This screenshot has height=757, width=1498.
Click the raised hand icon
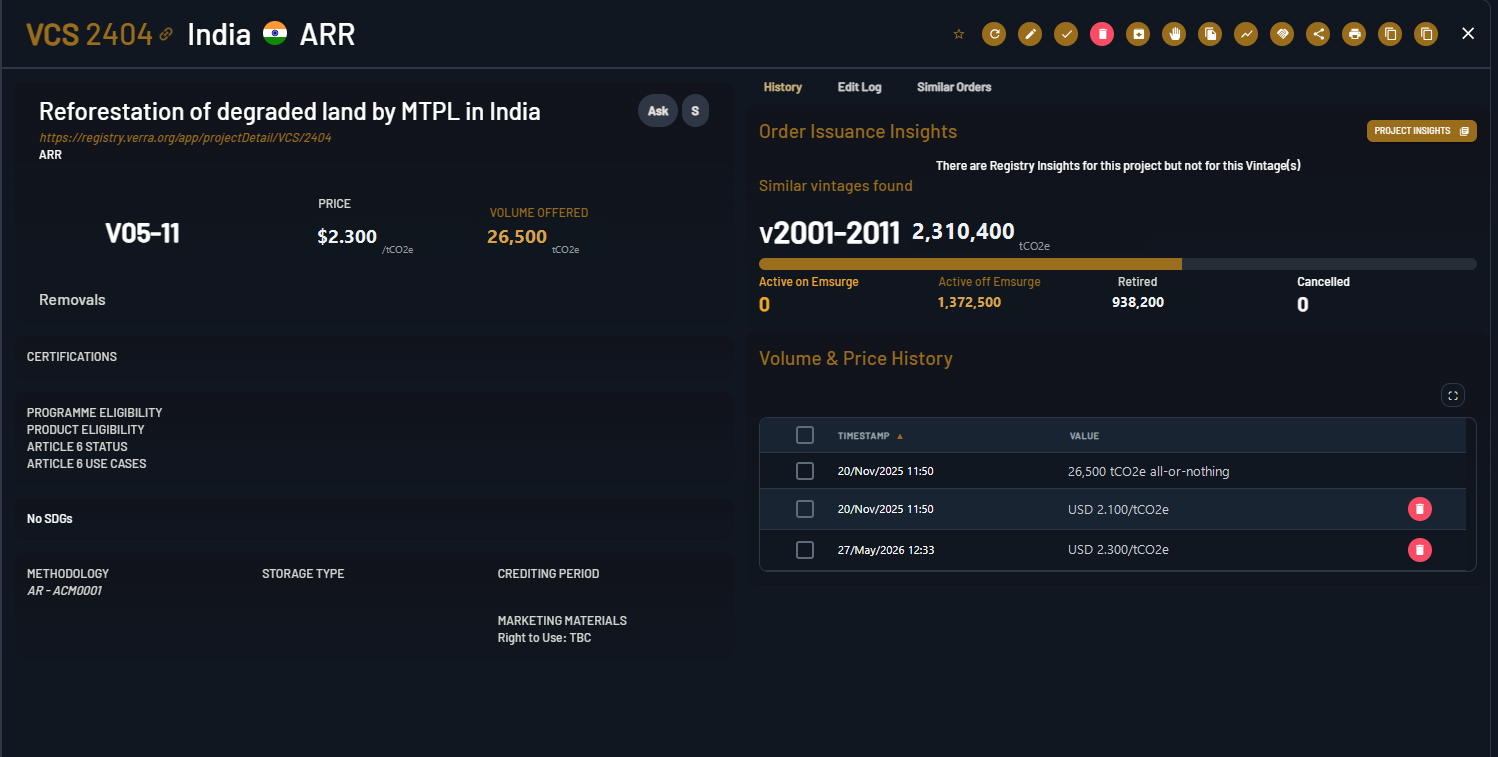pos(1175,34)
